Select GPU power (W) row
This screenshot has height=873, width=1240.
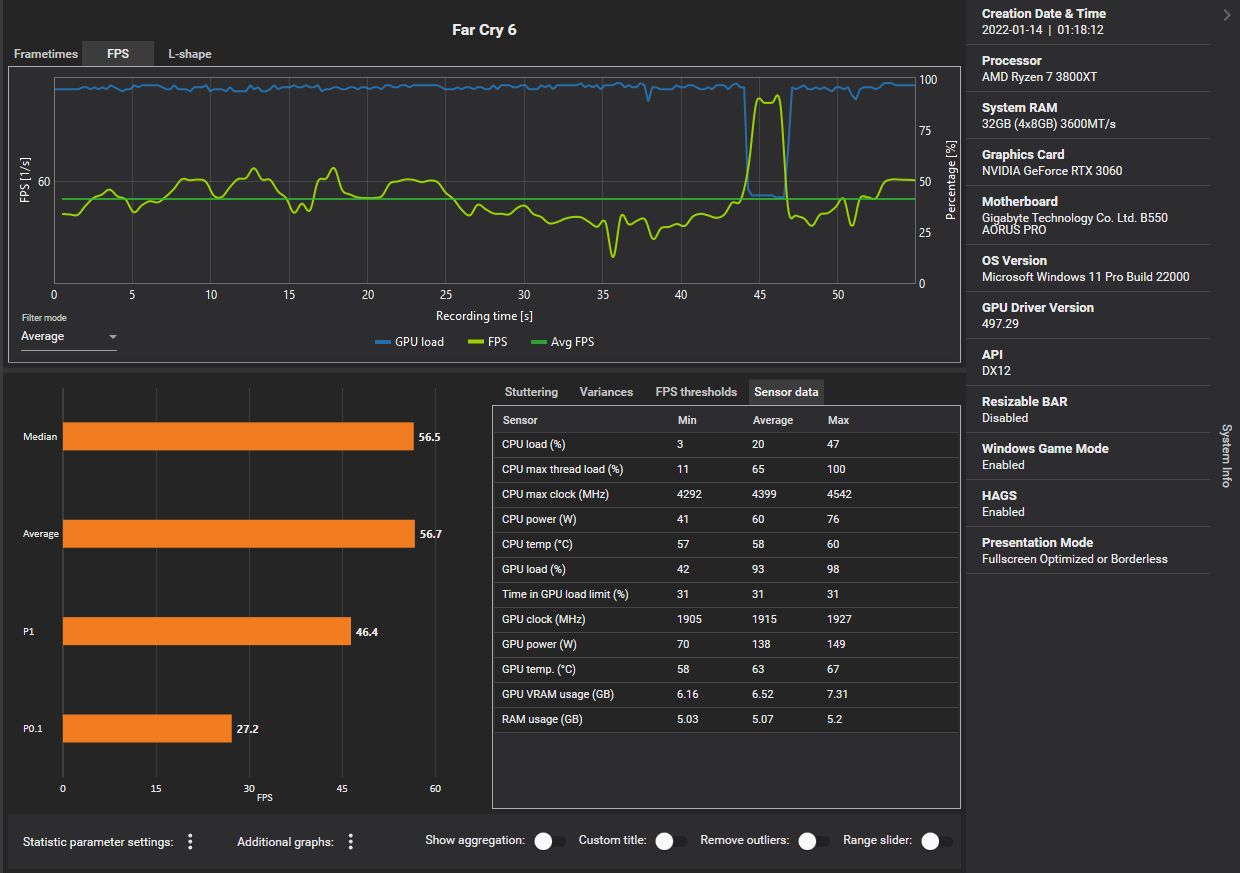[726, 645]
